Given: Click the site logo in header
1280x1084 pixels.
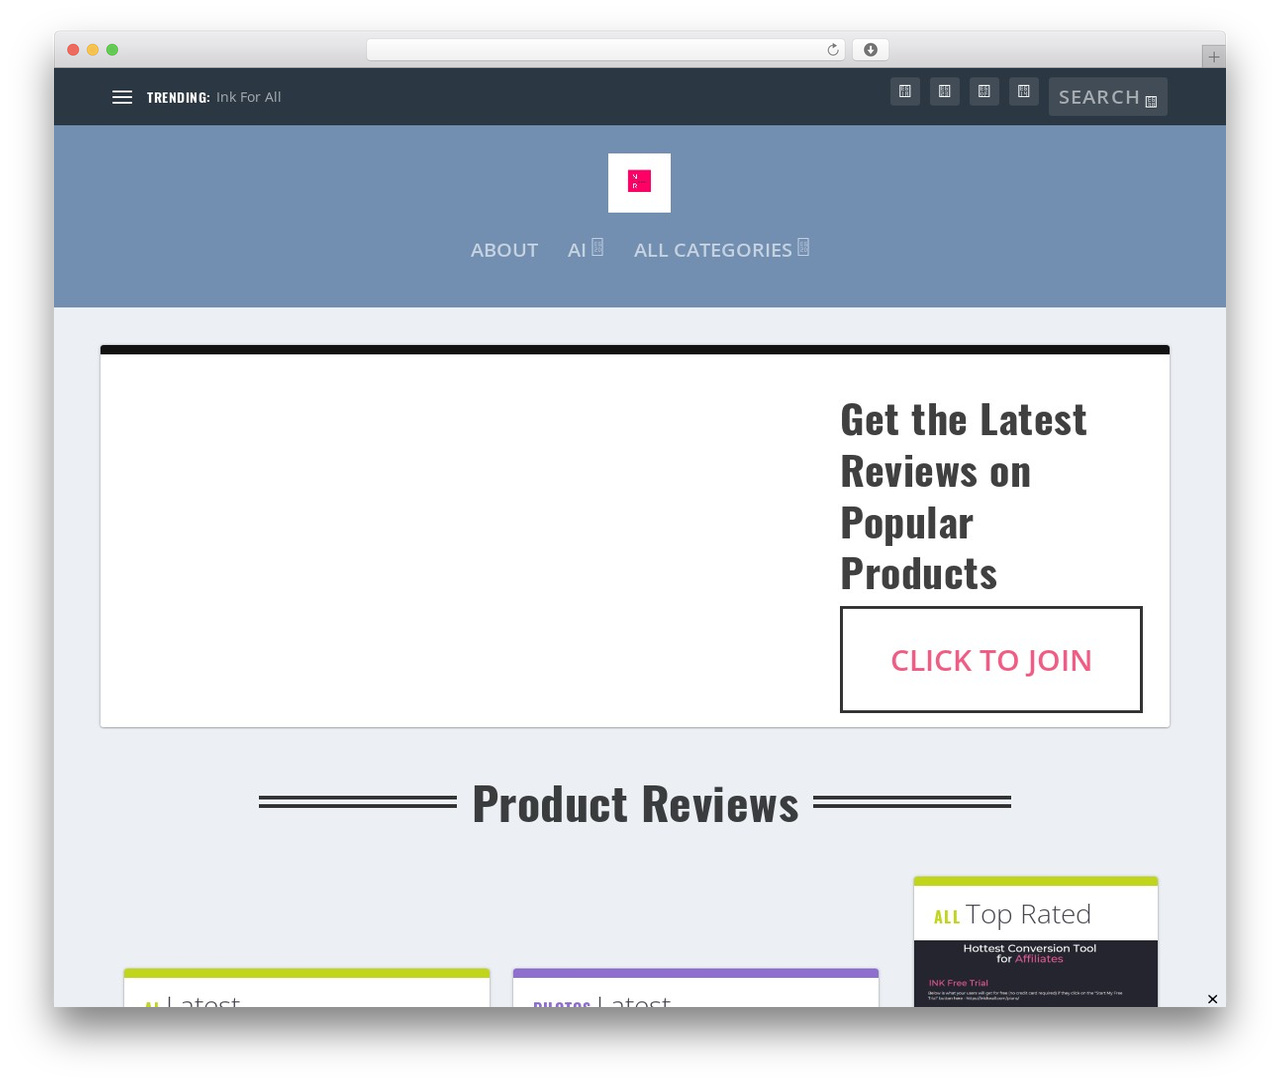Looking at the screenshot, I should click(639, 183).
